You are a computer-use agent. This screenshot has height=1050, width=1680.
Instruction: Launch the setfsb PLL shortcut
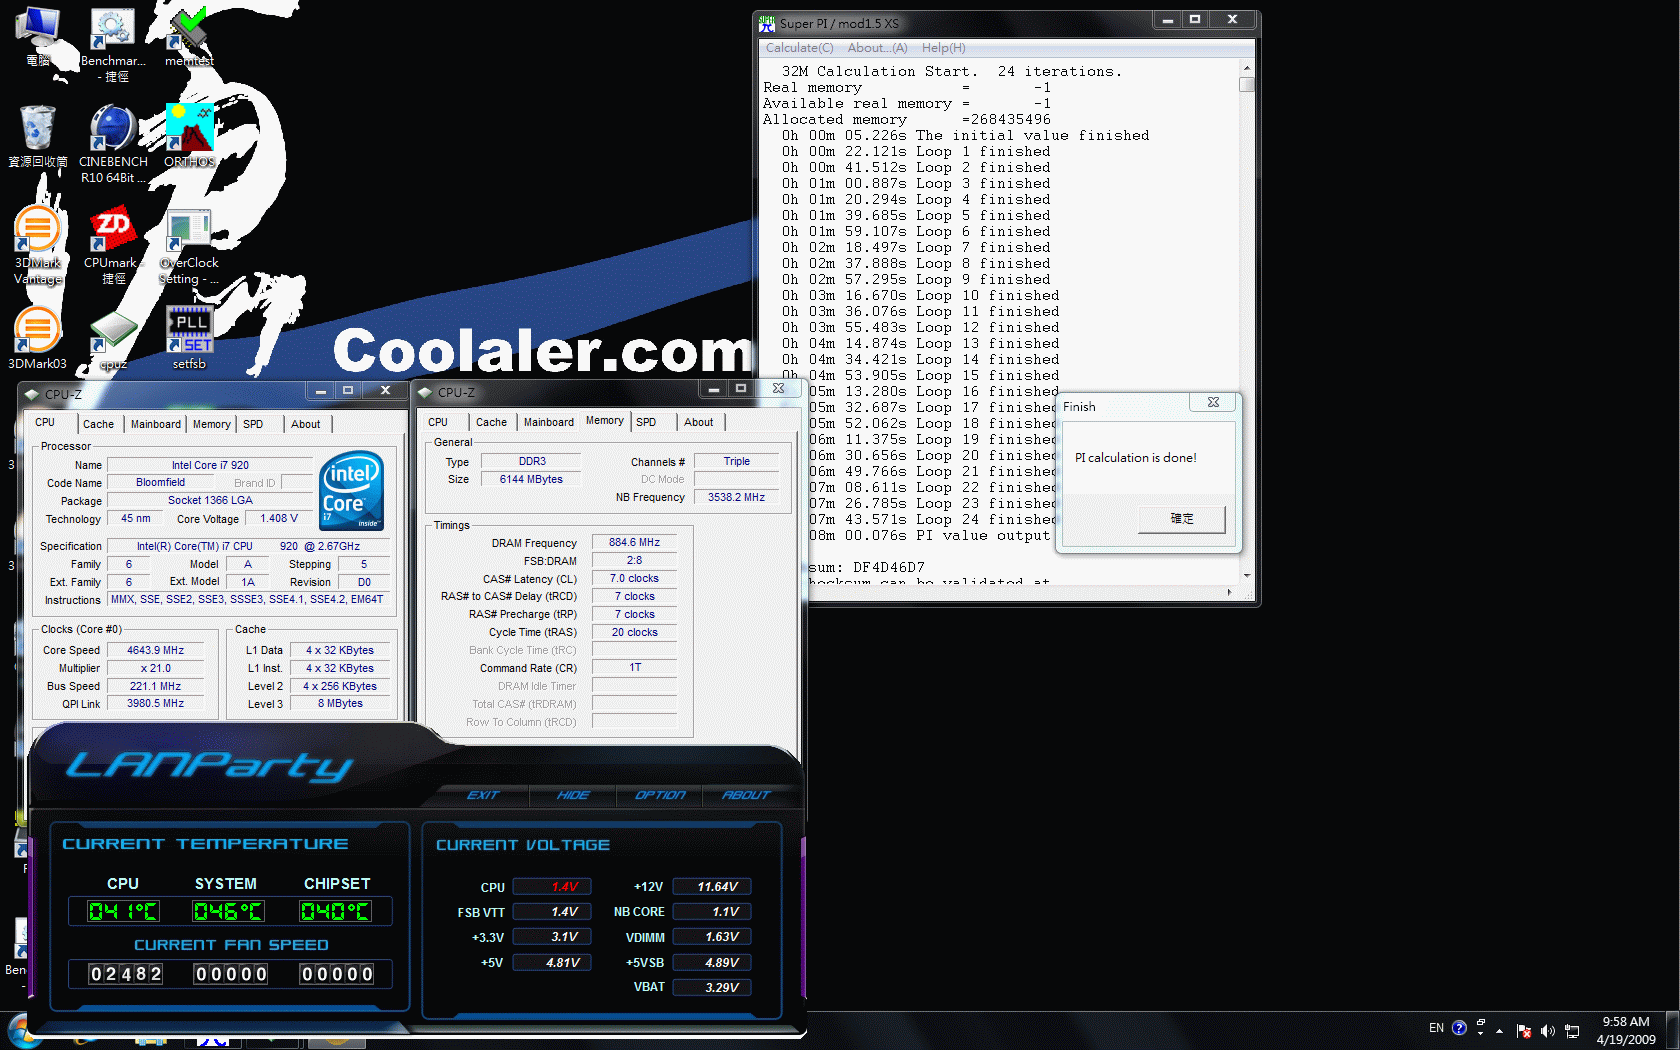(x=189, y=337)
